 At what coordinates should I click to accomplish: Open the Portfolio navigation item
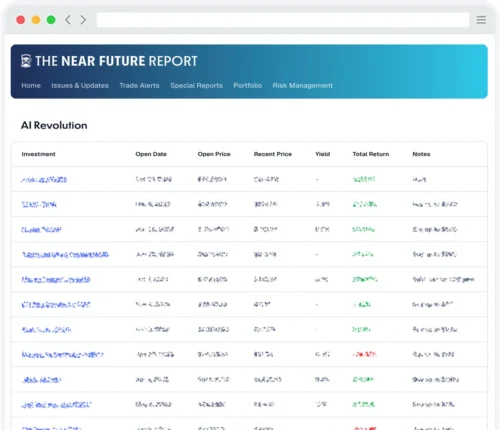248,85
